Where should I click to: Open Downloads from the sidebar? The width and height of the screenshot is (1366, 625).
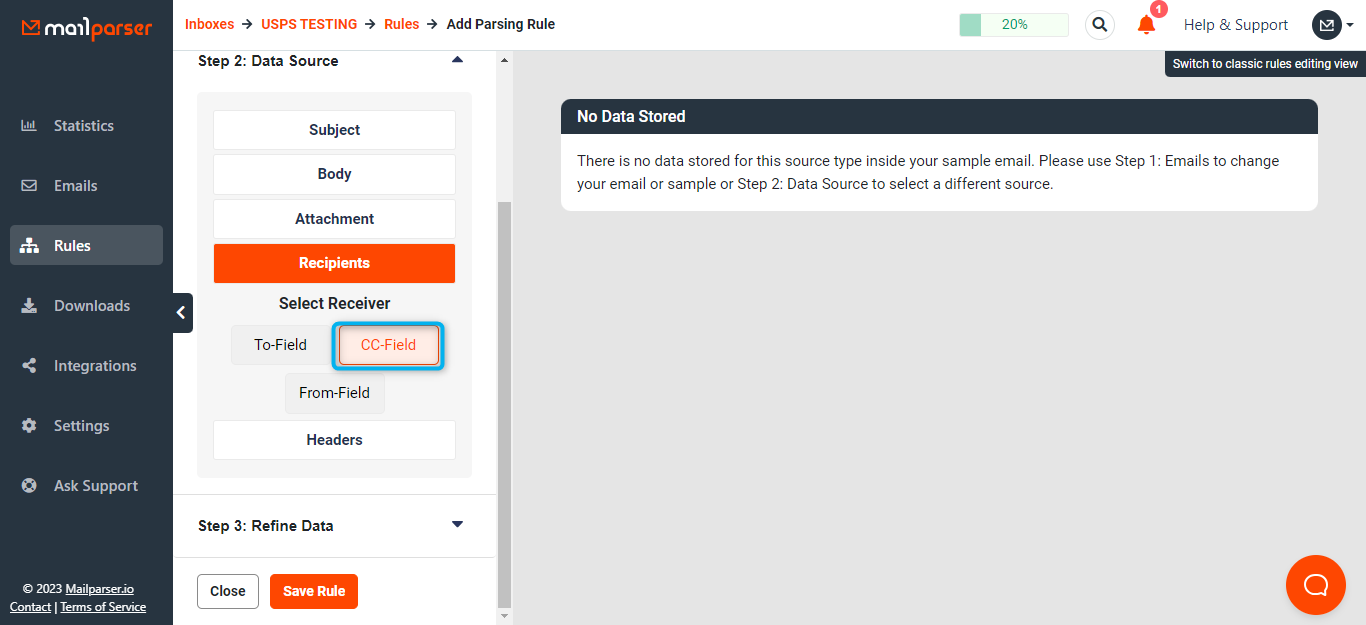pyautogui.click(x=91, y=305)
